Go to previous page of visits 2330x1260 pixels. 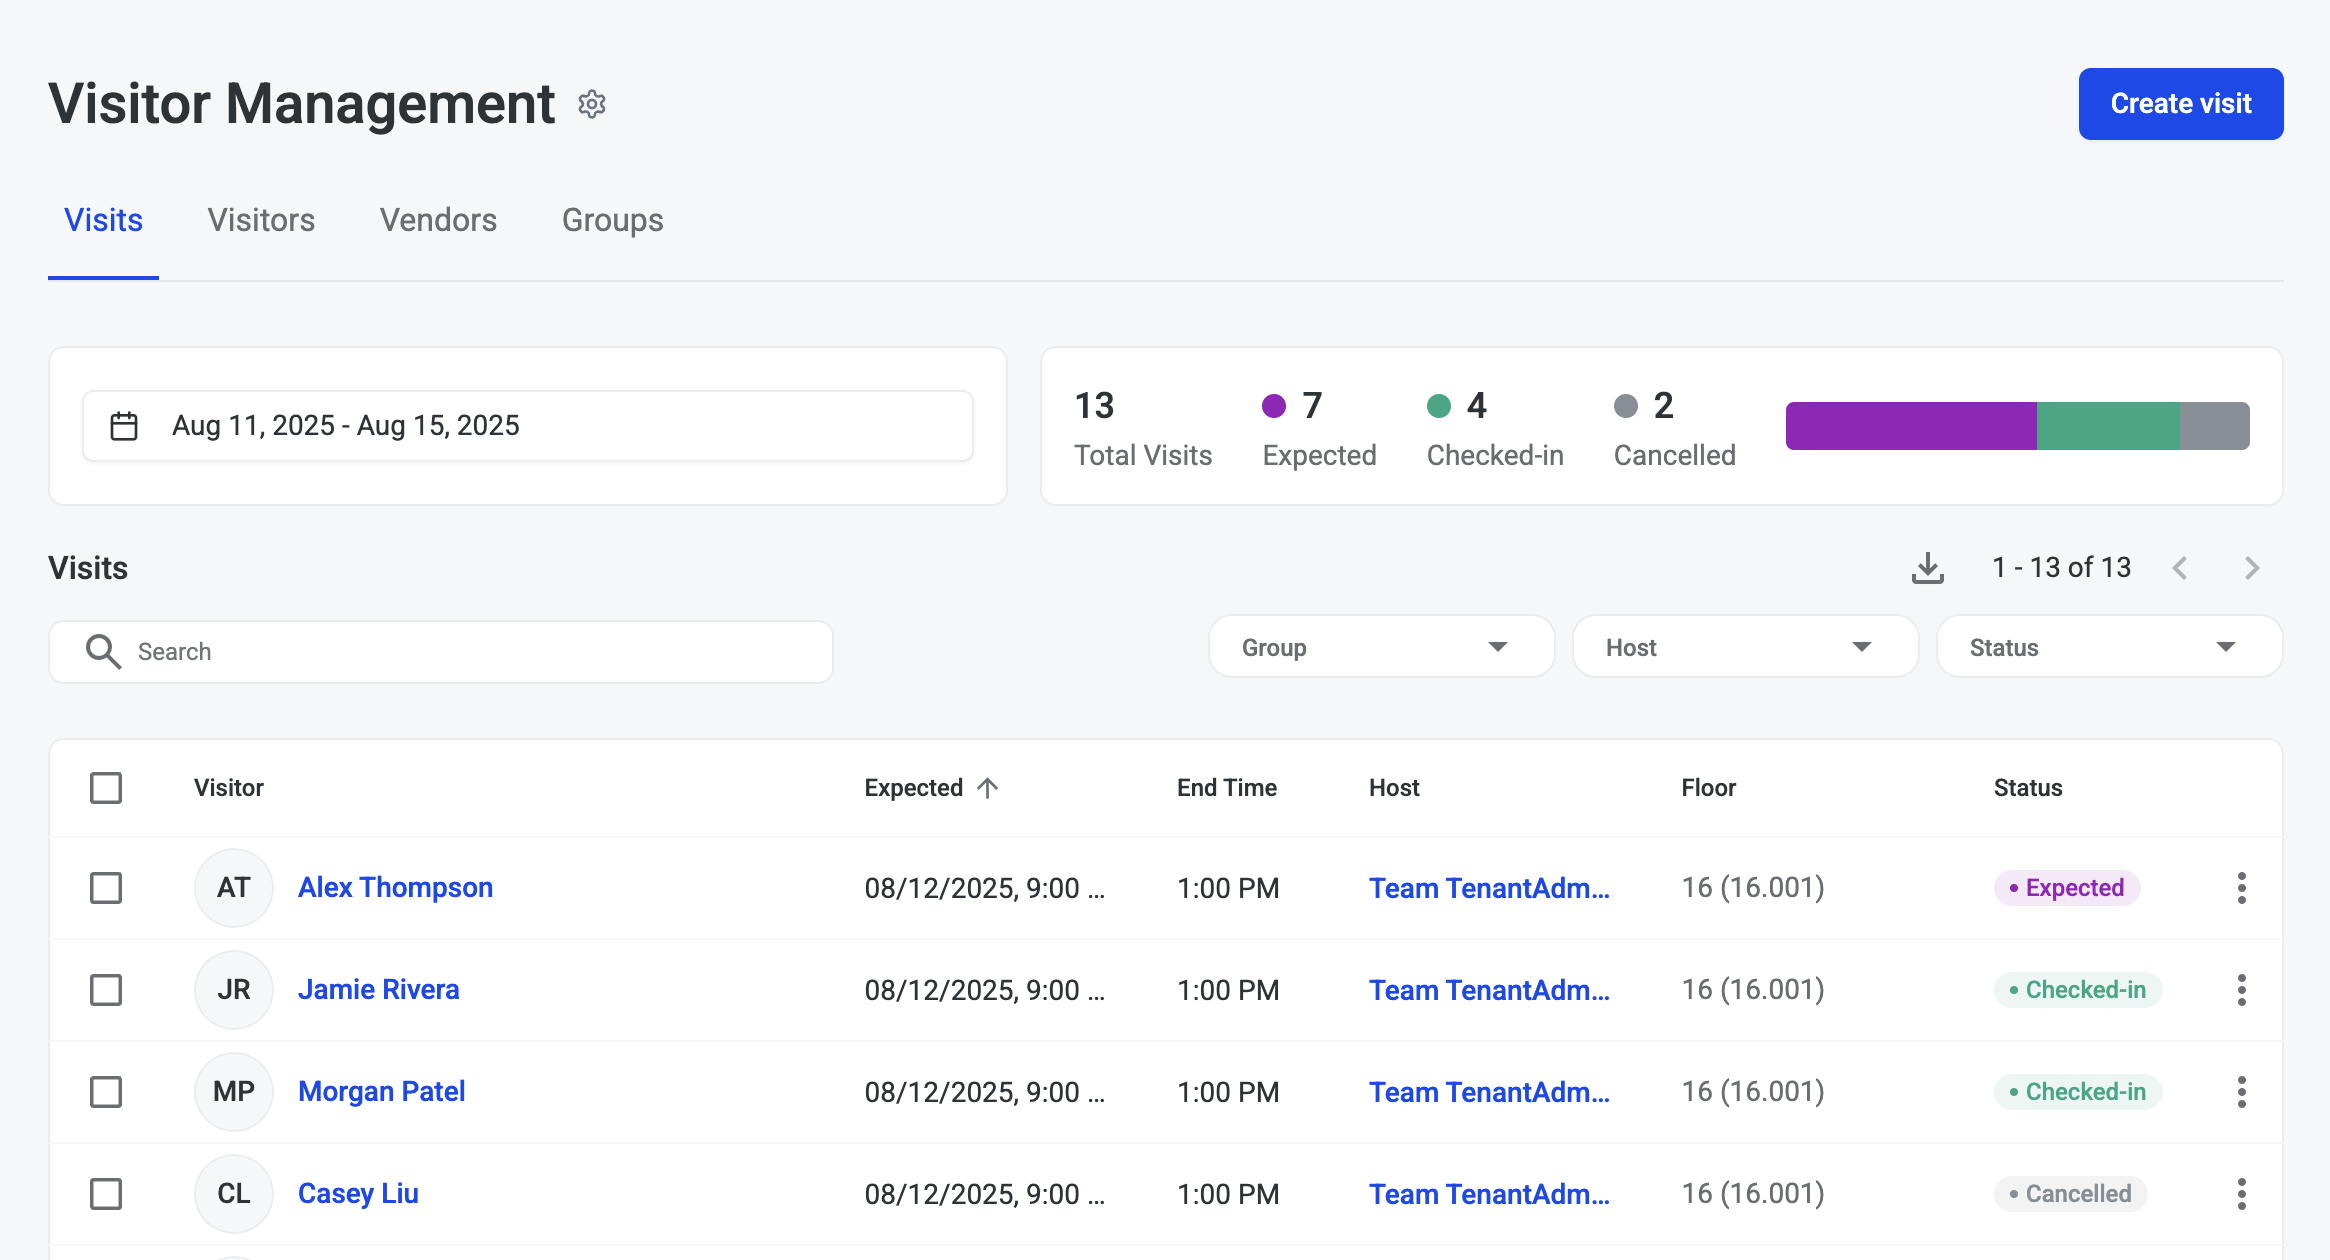2181,568
